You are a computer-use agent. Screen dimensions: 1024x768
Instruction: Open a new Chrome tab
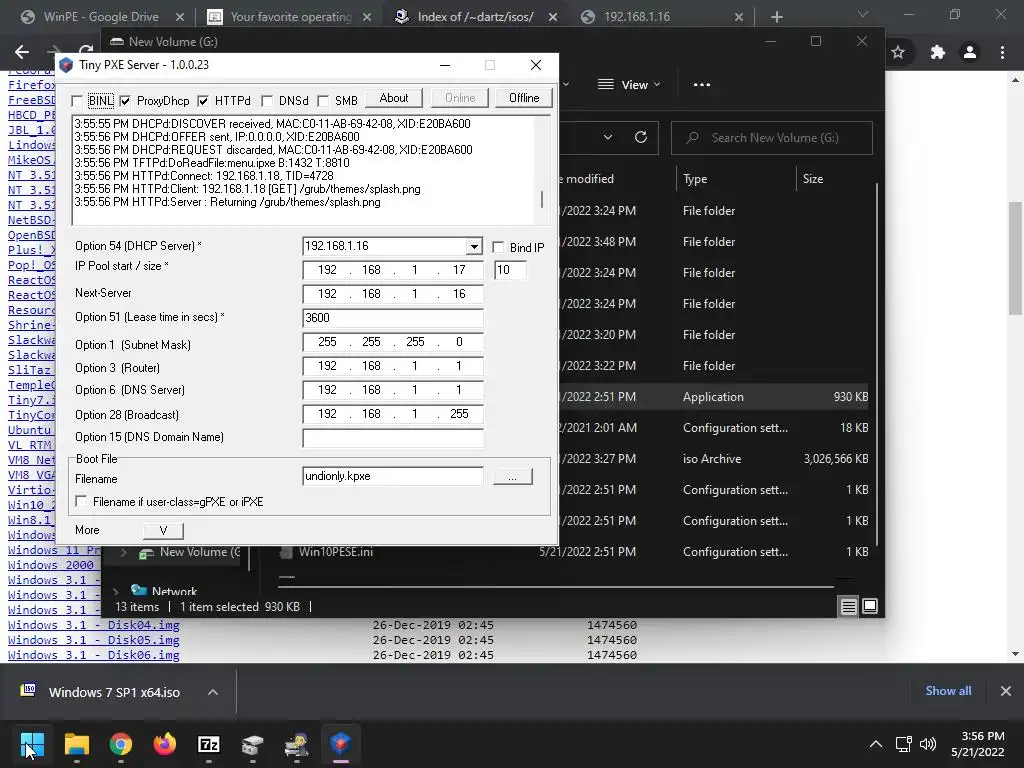coord(776,17)
